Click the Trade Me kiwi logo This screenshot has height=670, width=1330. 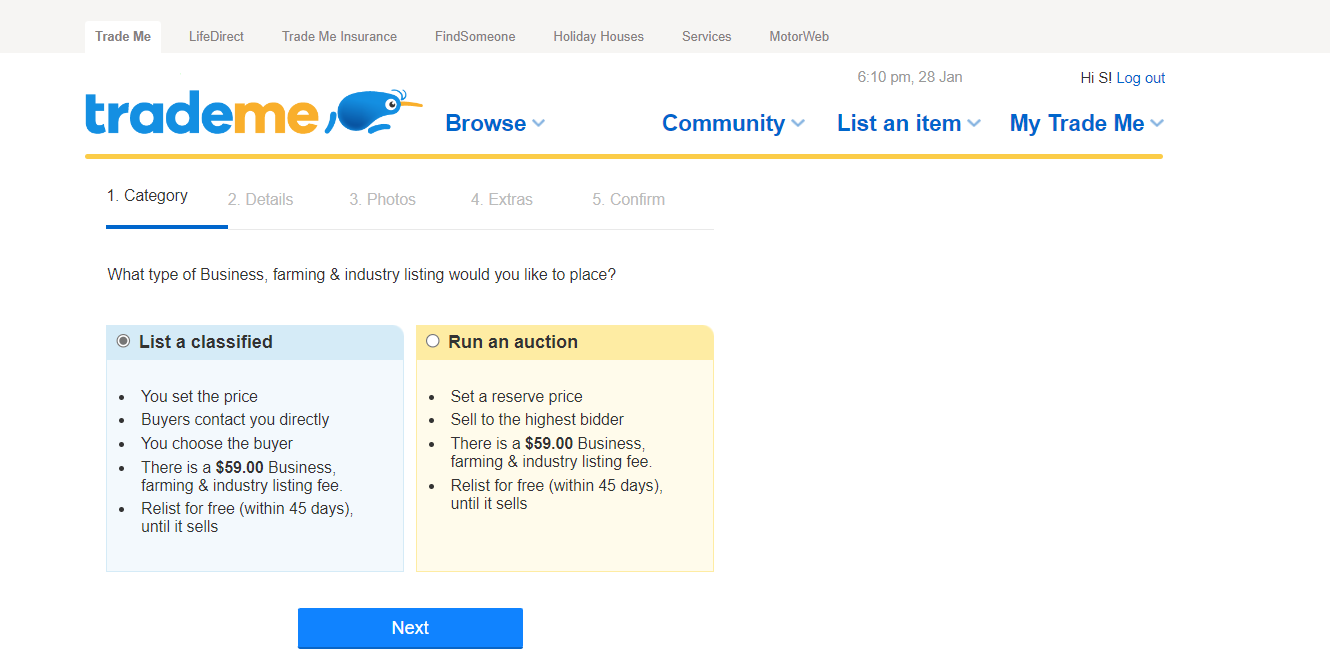[253, 114]
